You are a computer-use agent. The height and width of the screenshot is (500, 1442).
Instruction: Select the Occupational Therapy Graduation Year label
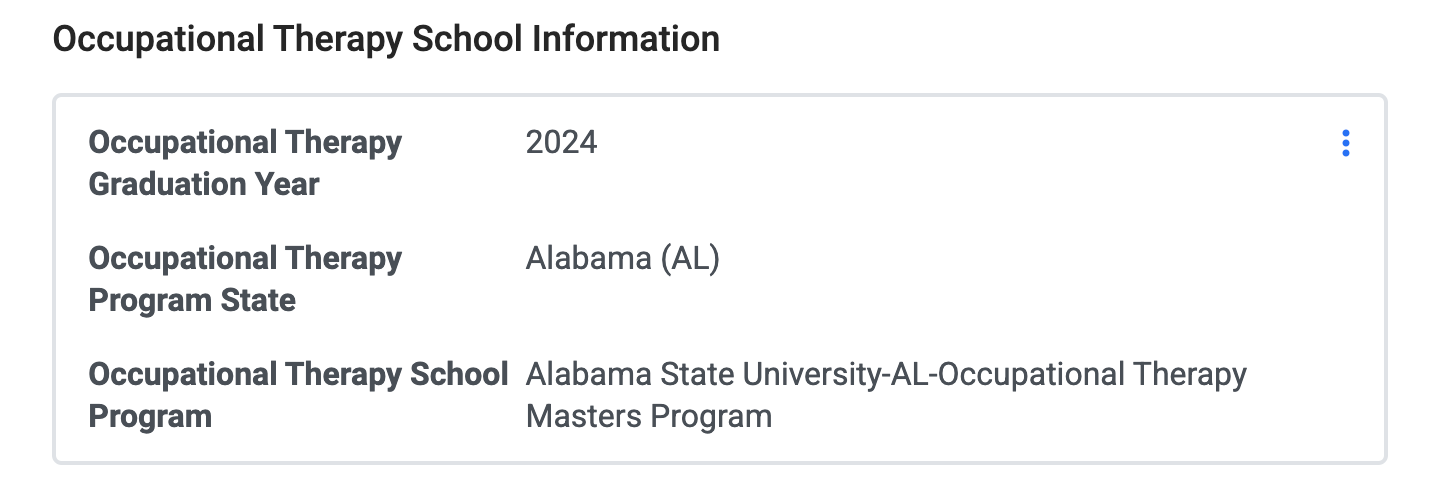[x=245, y=163]
